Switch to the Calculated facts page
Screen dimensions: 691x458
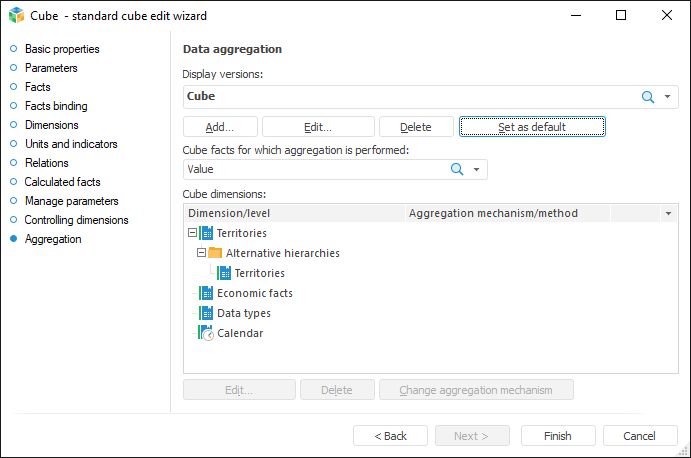coord(62,182)
